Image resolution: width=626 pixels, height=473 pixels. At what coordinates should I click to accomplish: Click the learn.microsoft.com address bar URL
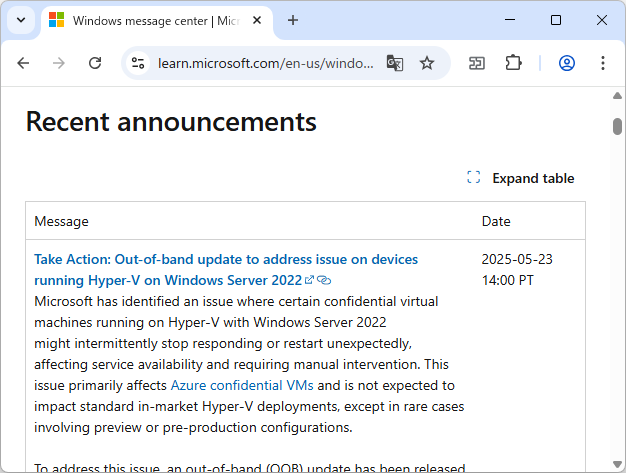(265, 63)
